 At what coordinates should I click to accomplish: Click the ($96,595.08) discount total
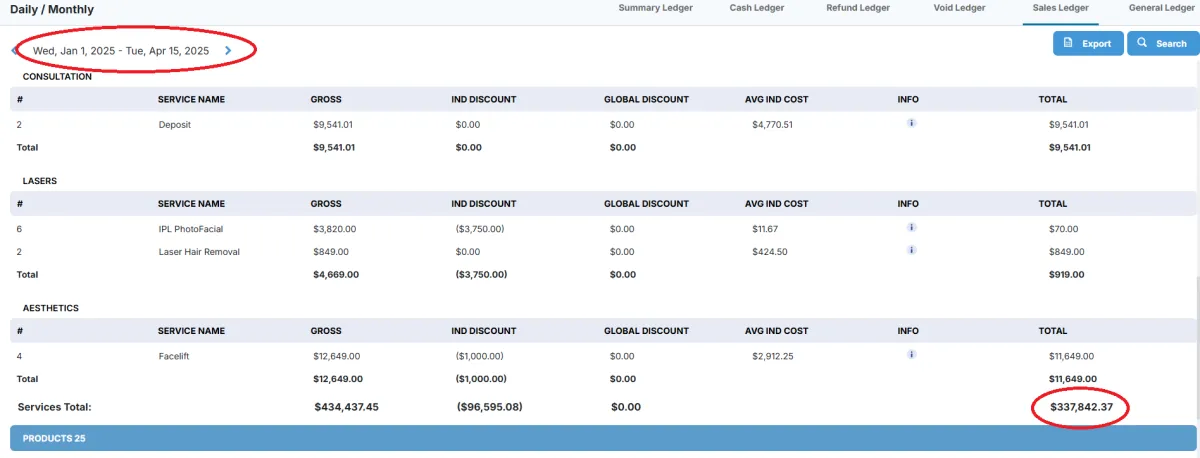(x=490, y=407)
